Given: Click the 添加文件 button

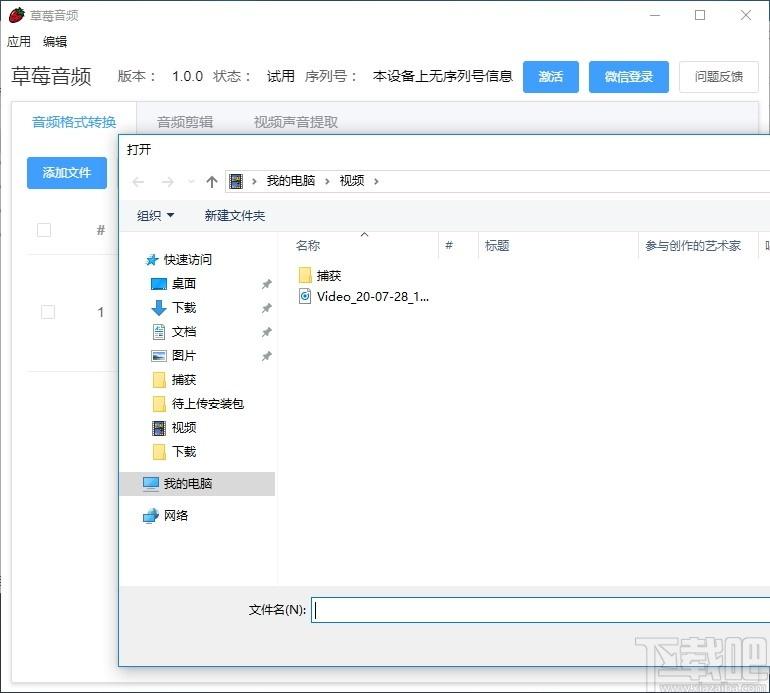Looking at the screenshot, I should pos(67,173).
